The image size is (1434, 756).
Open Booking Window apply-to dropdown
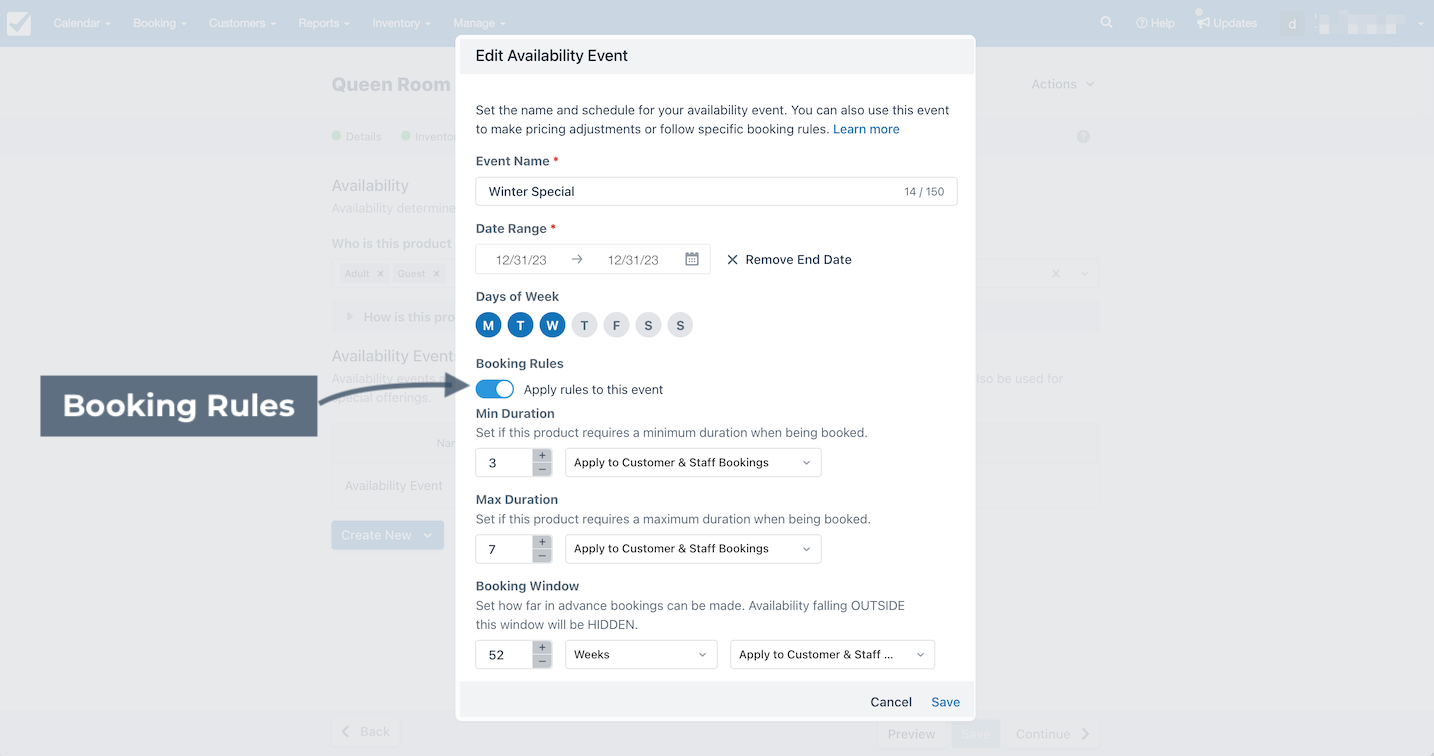832,655
